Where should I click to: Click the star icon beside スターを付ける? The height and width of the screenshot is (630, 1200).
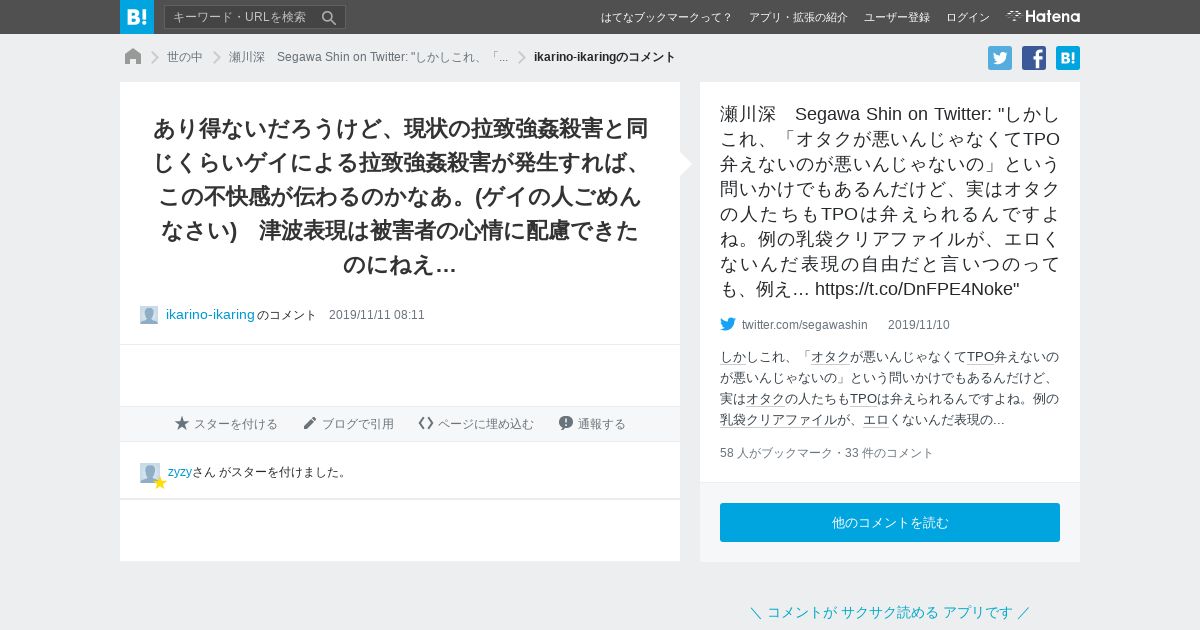182,423
